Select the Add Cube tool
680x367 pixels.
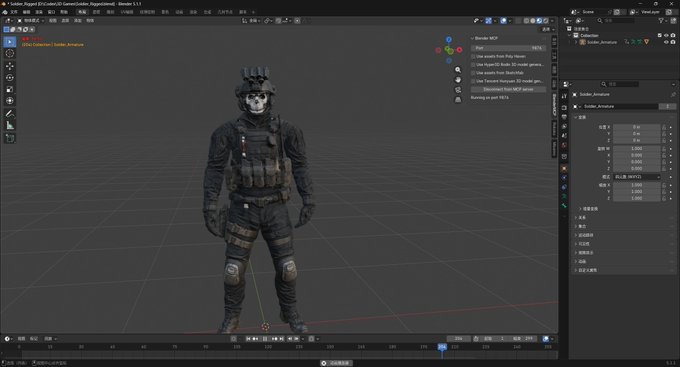tap(10, 138)
